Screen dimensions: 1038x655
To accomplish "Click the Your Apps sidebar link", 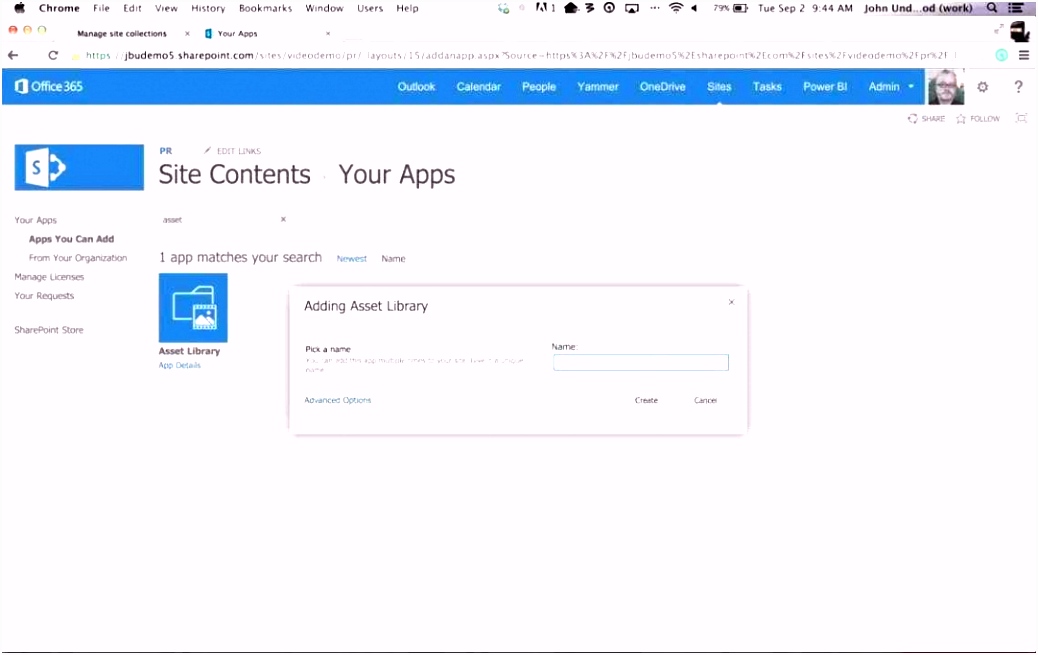I will click(x=36, y=220).
